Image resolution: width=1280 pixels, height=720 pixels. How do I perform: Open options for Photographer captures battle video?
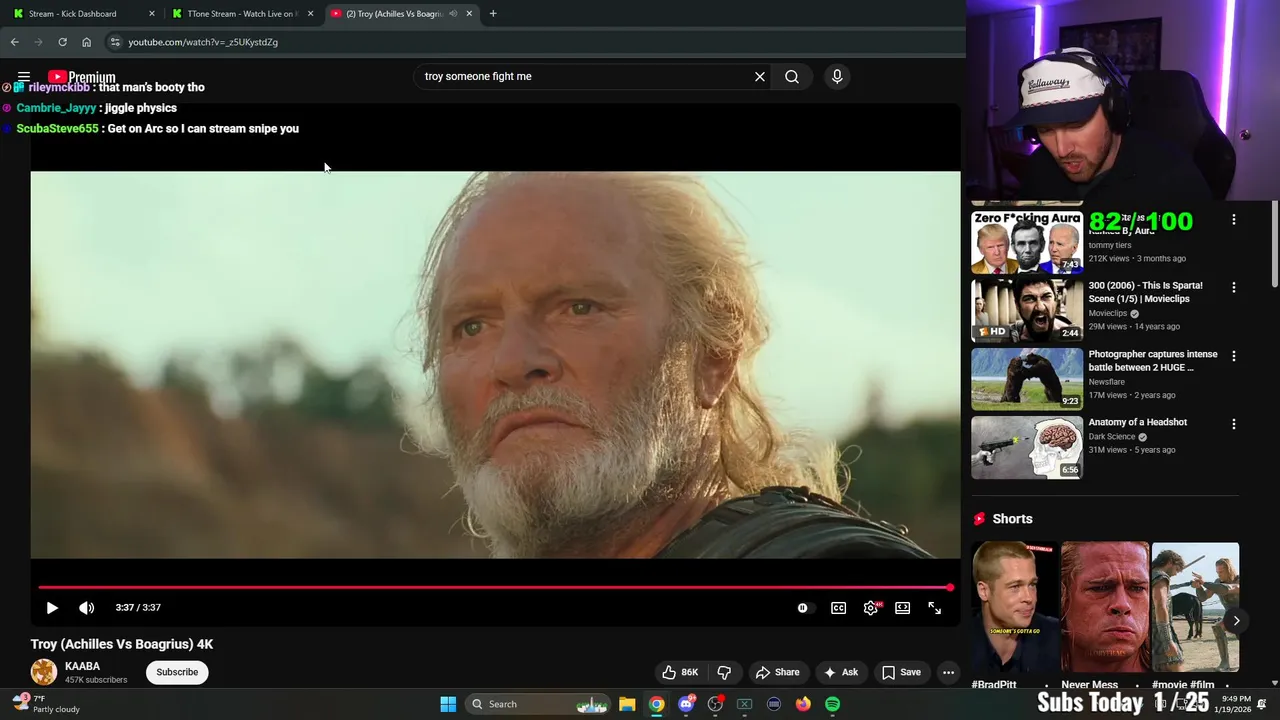click(x=1233, y=356)
